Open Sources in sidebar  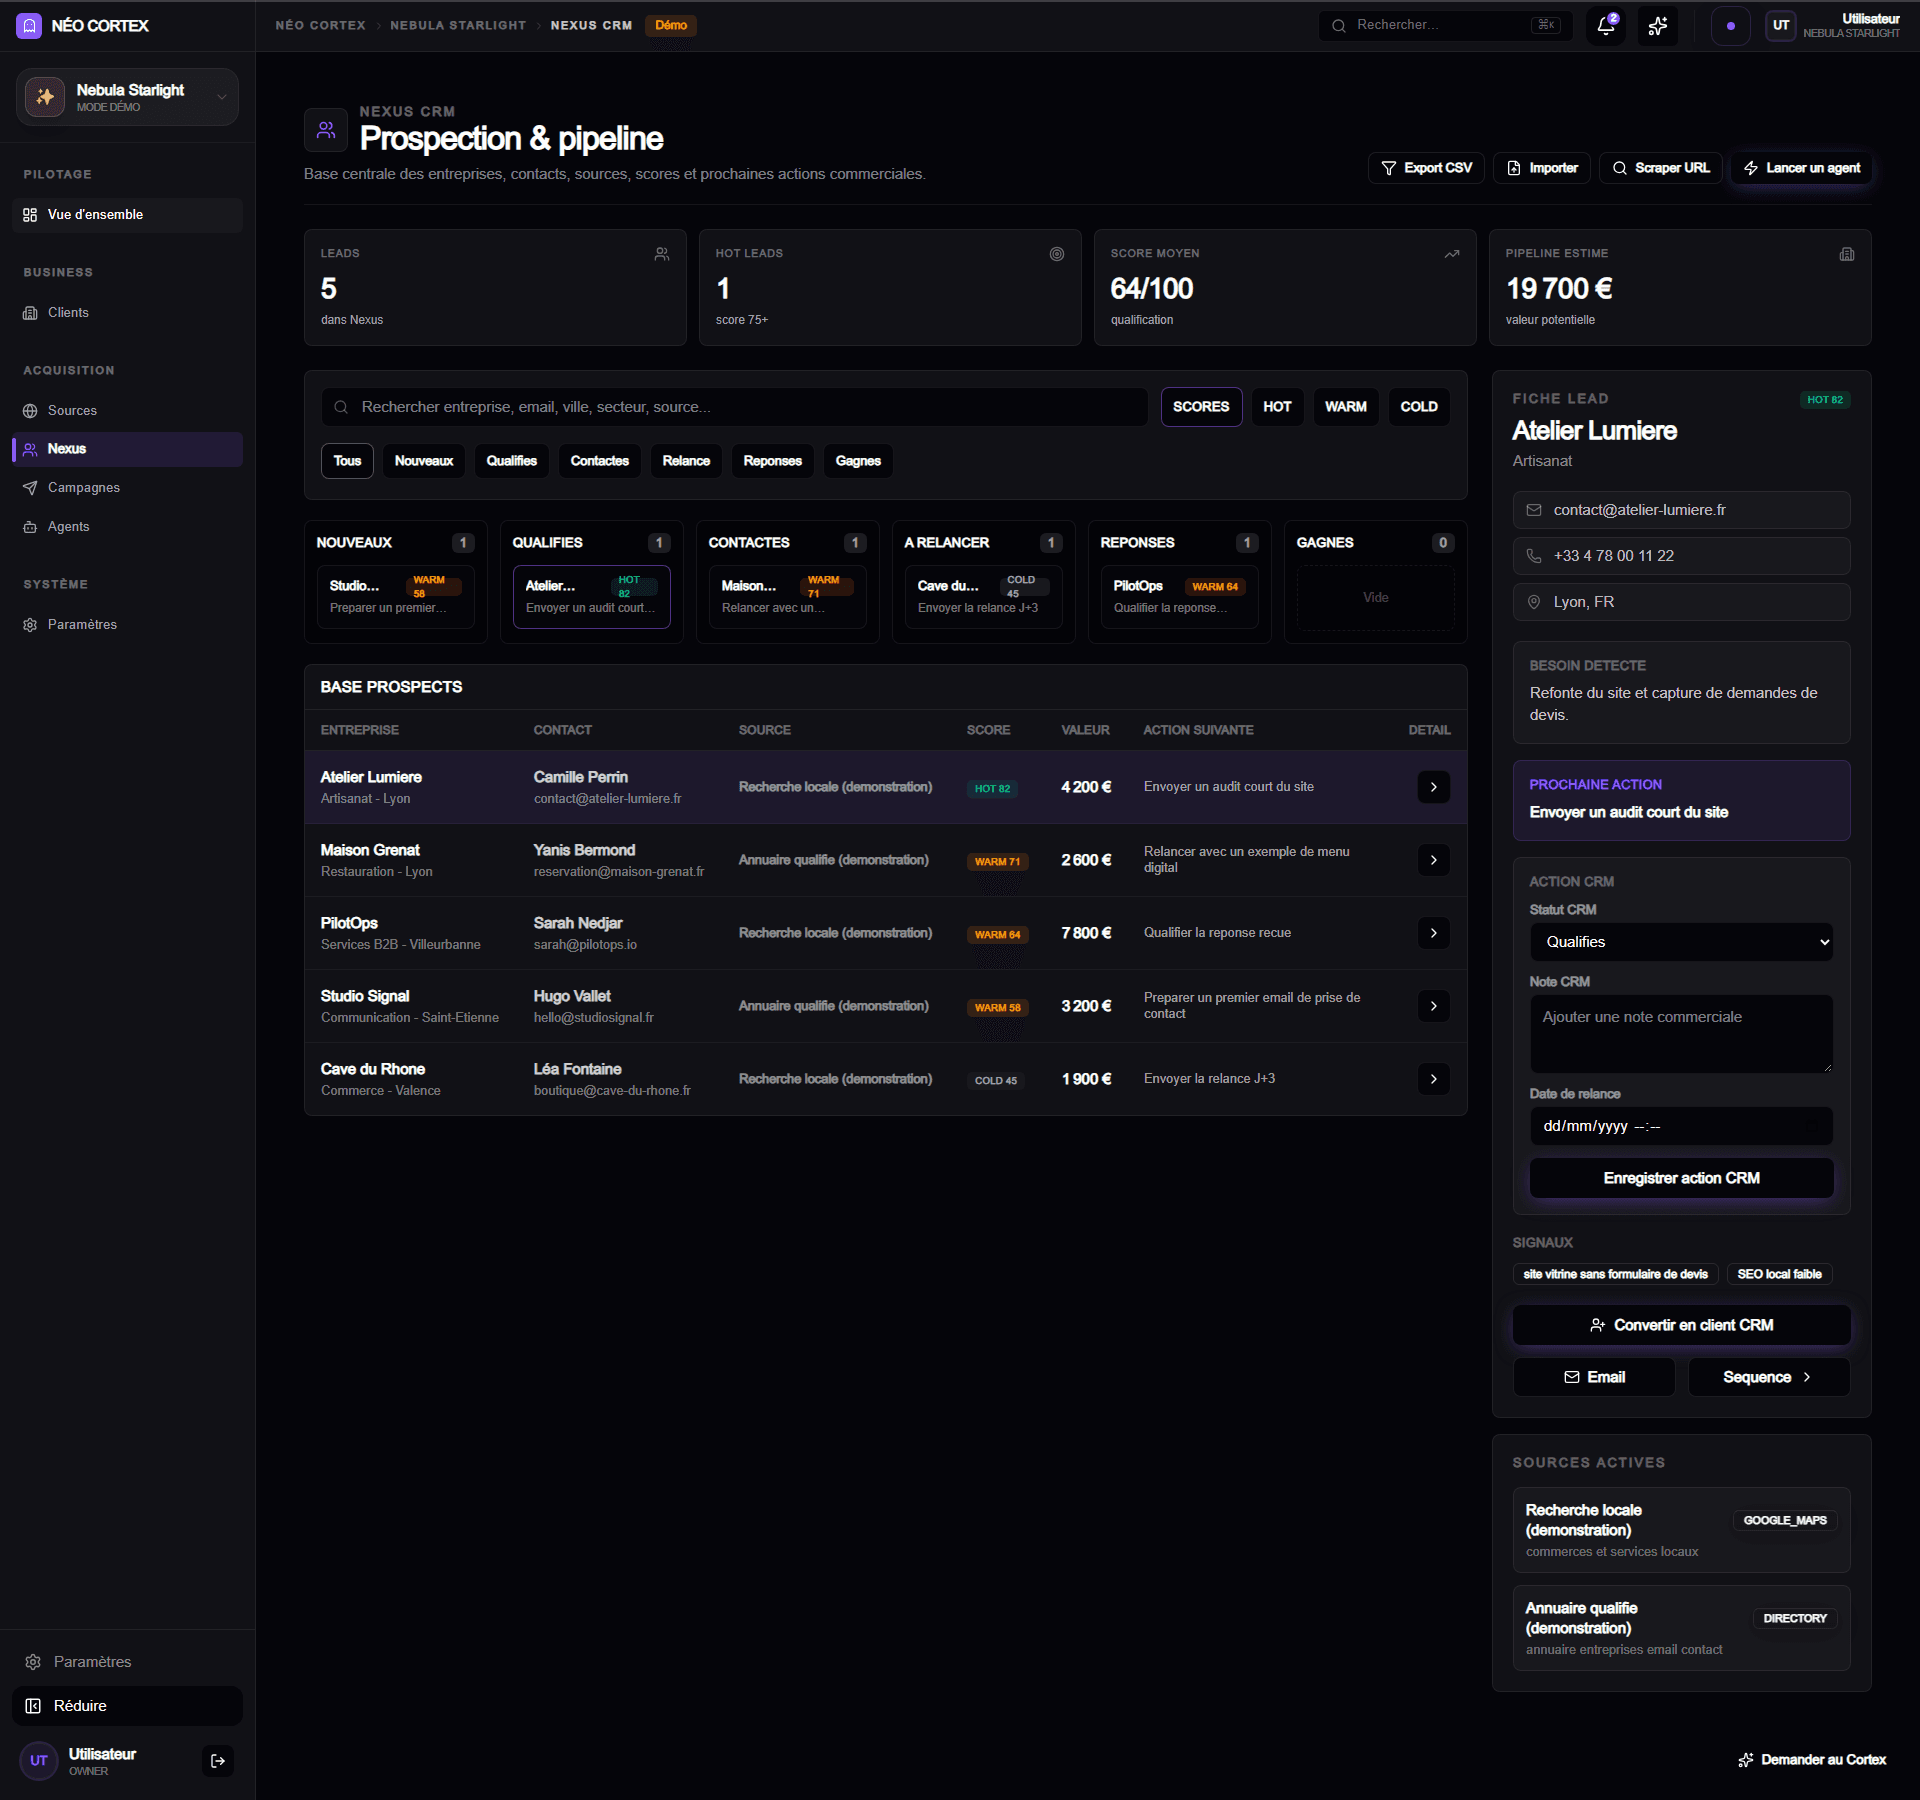(127, 411)
